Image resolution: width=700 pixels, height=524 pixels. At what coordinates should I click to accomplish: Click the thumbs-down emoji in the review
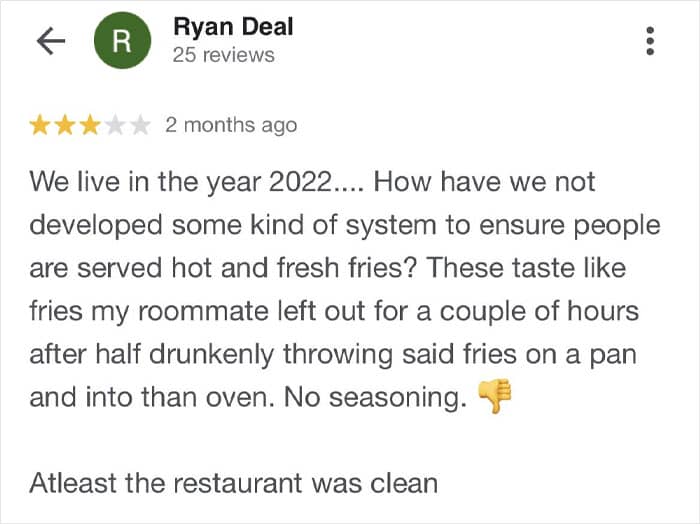click(494, 397)
